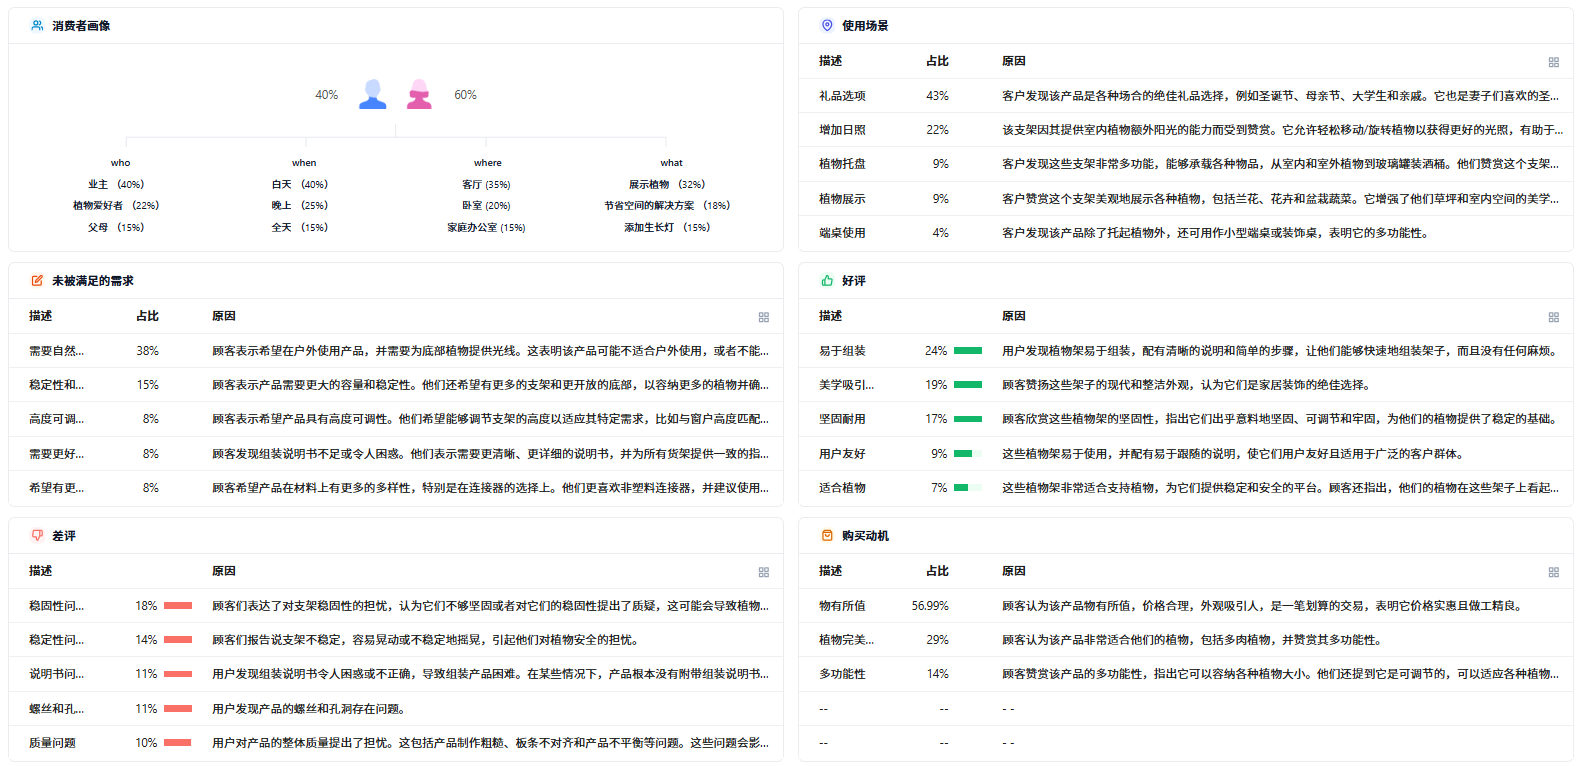Click the 使用场景 location pin icon

pyautogui.click(x=827, y=26)
